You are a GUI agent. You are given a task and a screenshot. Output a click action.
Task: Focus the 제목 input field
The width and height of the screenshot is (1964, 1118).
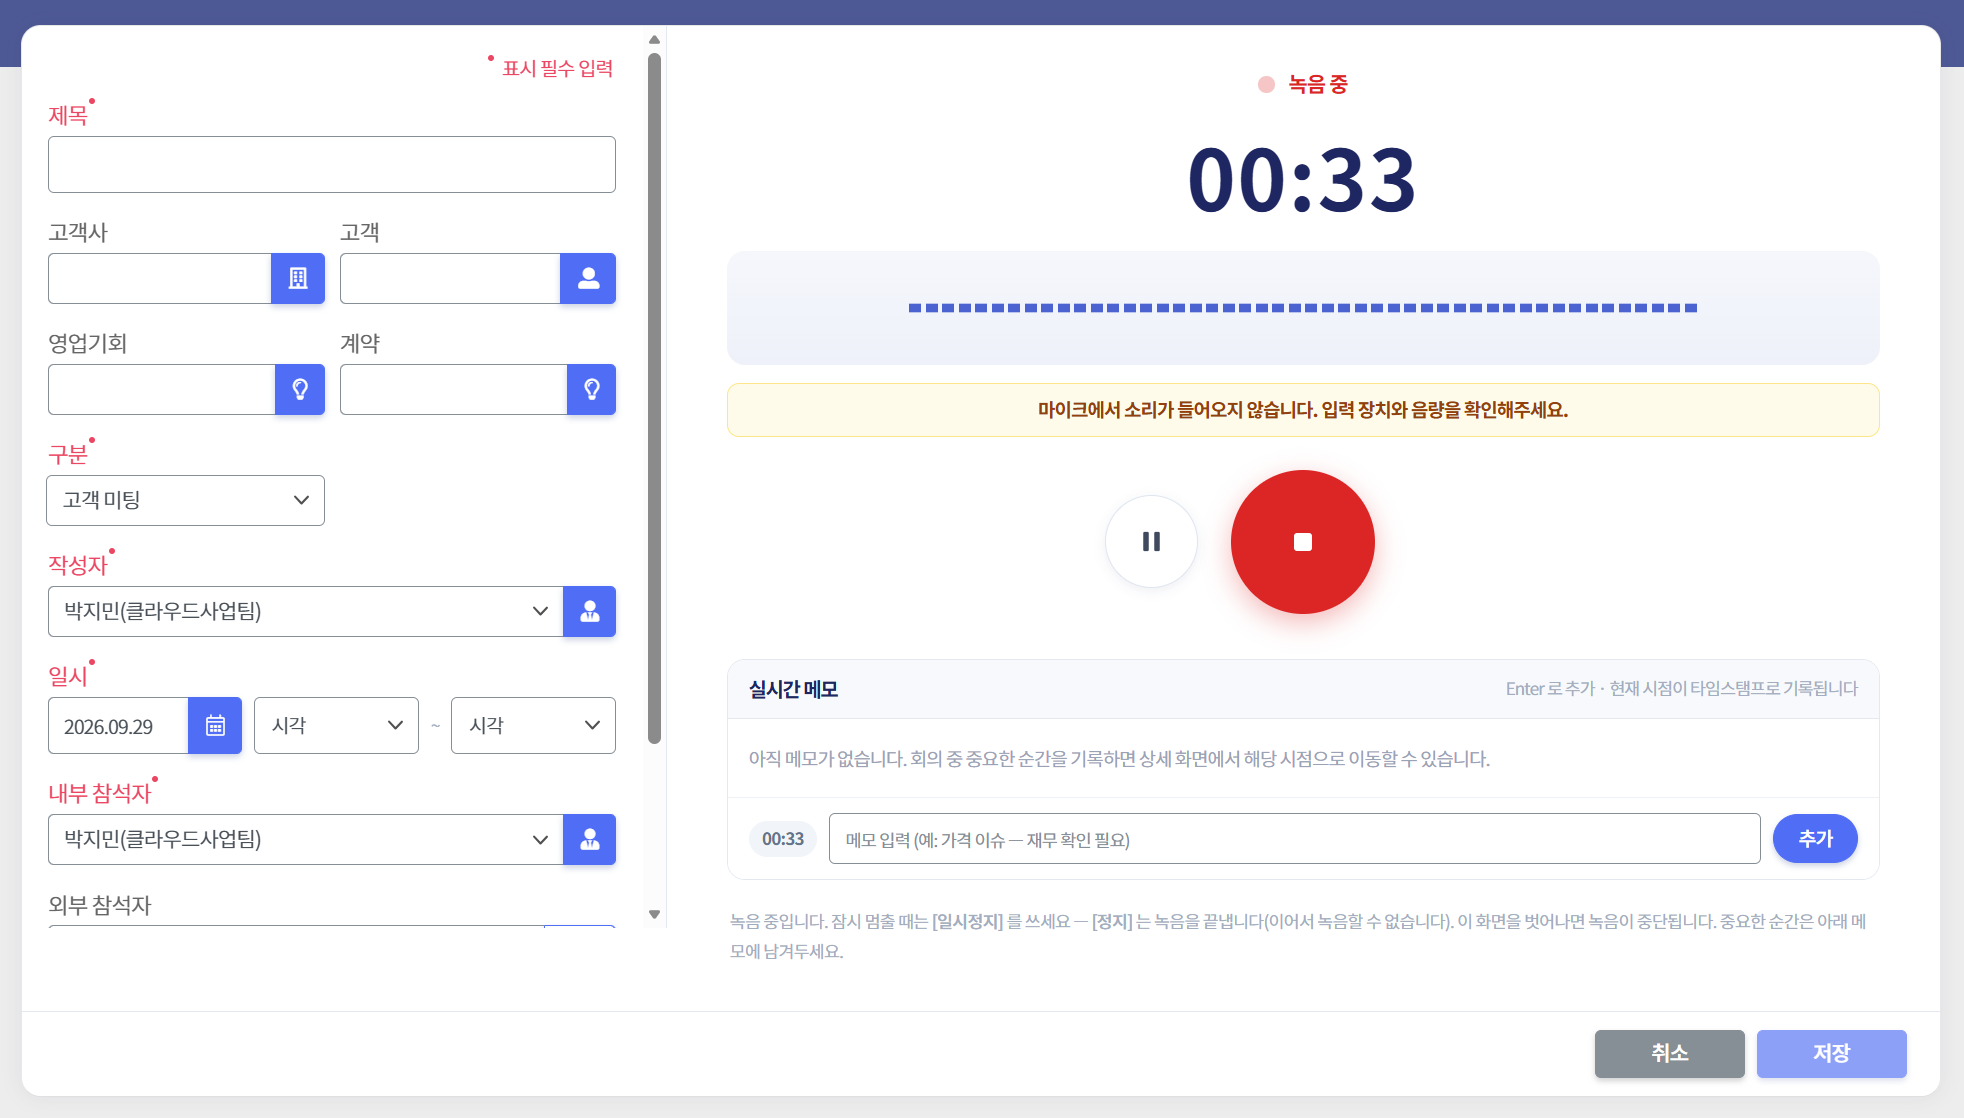332,164
